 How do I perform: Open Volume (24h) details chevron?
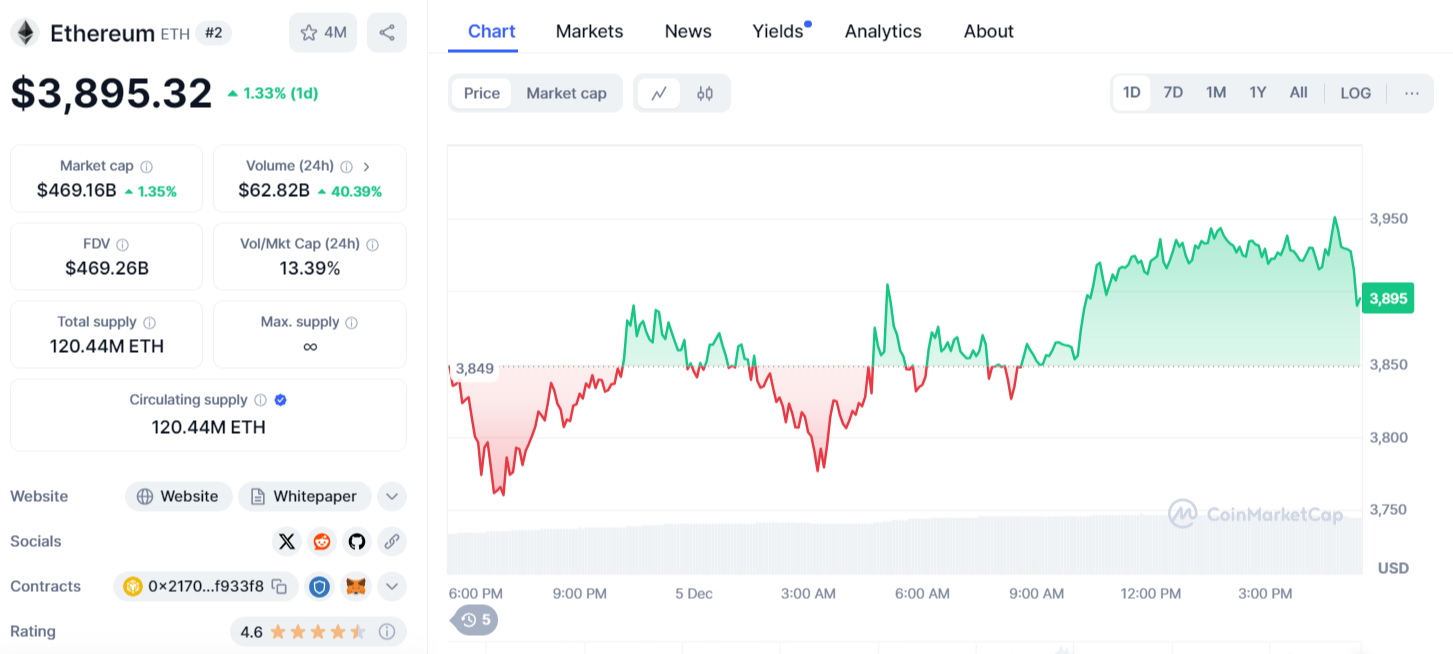(x=367, y=167)
